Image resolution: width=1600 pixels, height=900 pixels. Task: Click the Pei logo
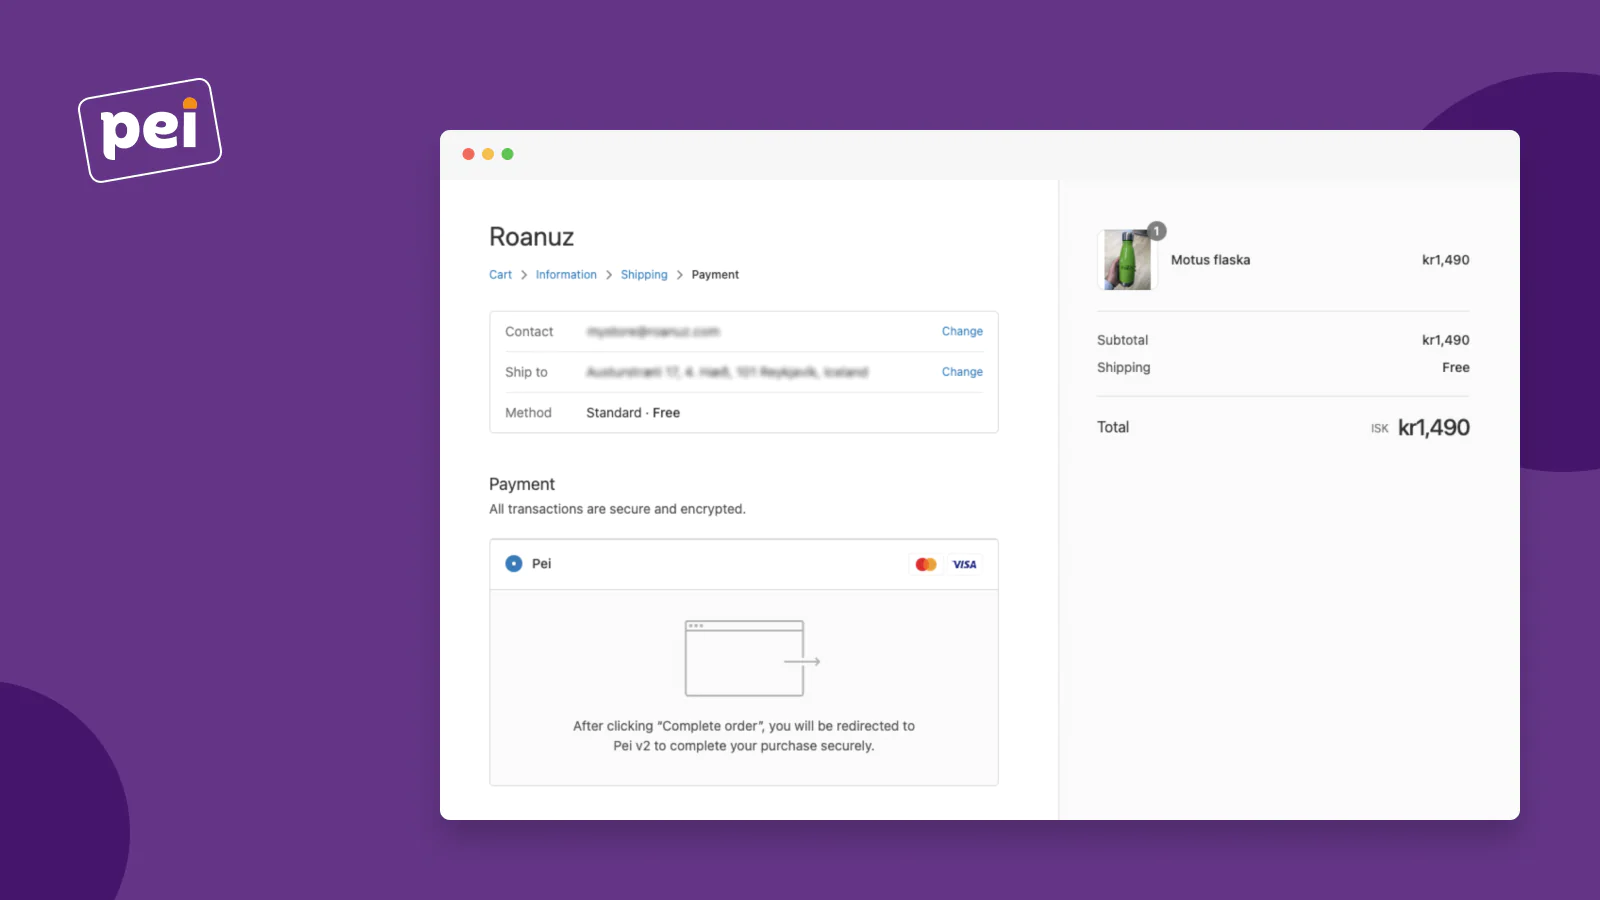150,130
